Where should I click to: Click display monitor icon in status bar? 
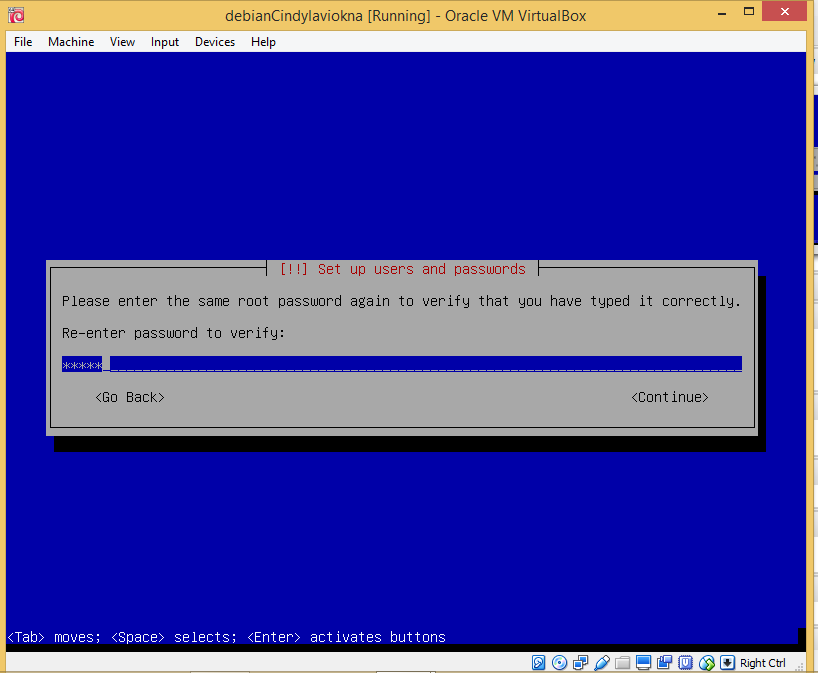643,663
